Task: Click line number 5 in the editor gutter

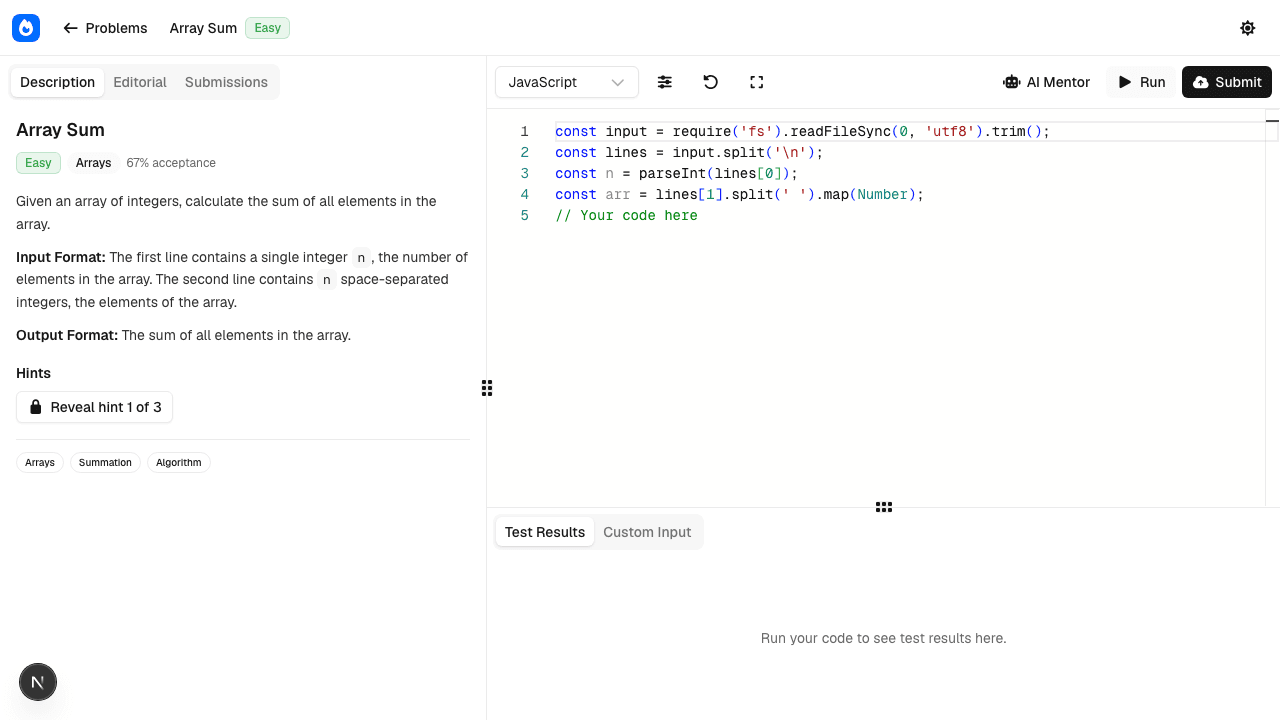Action: tap(524, 215)
